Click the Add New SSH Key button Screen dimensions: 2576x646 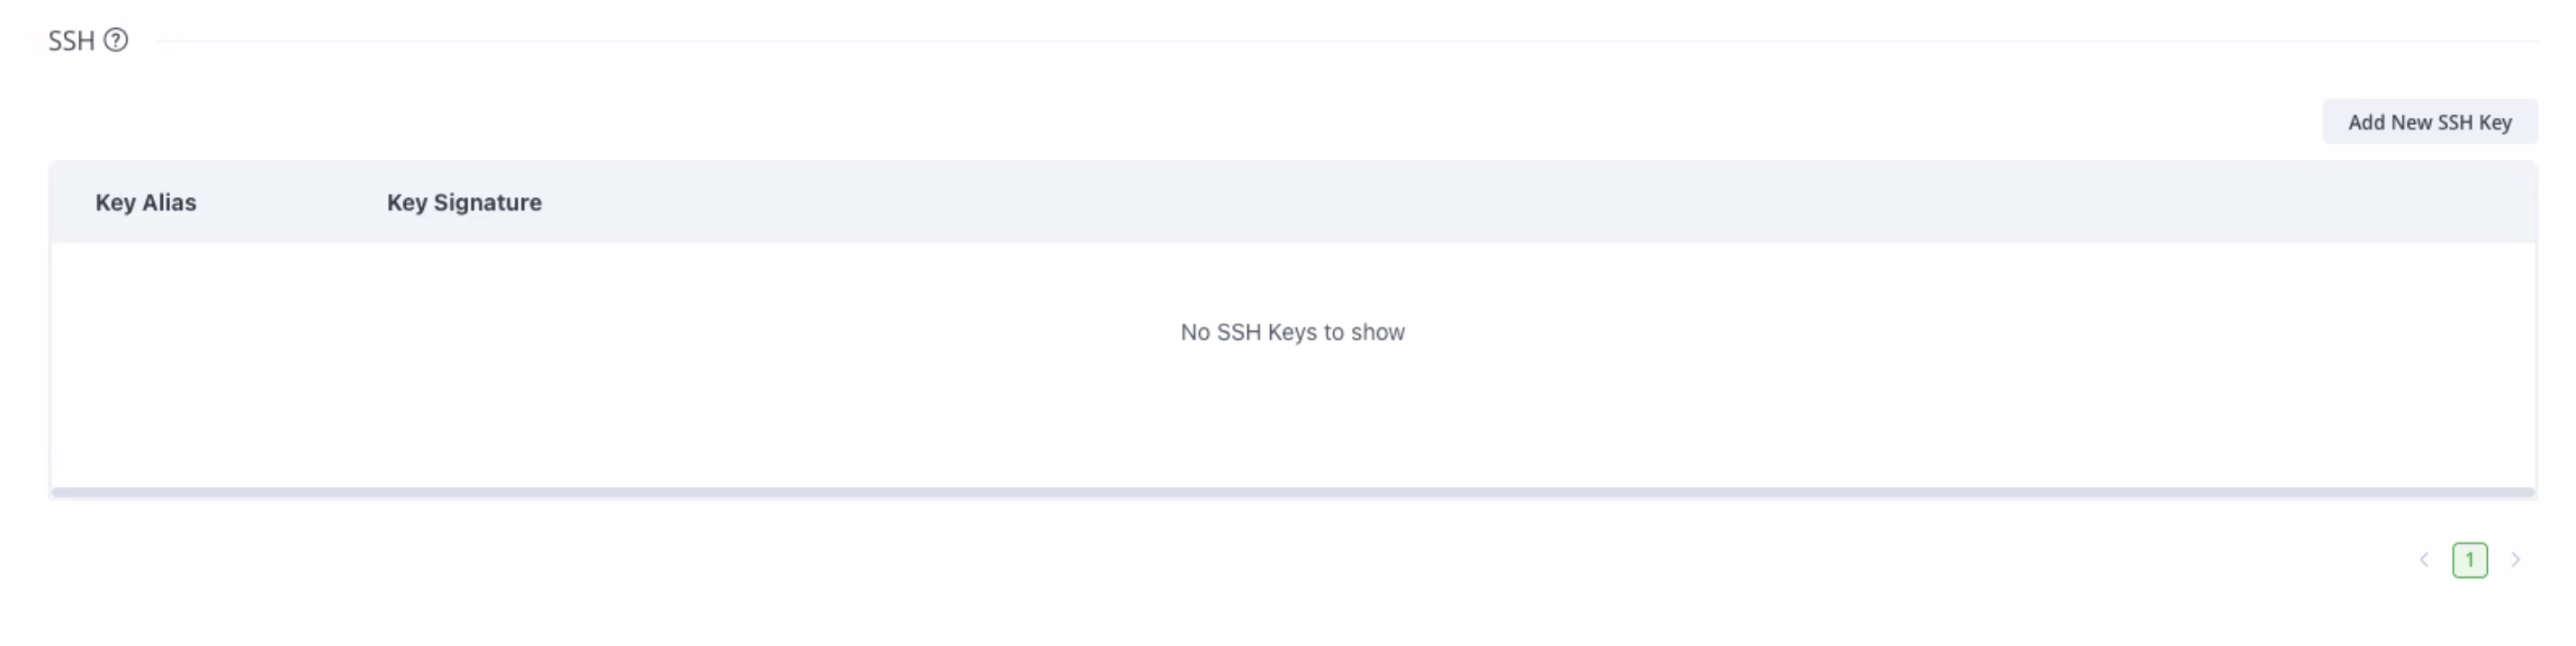tap(2430, 121)
